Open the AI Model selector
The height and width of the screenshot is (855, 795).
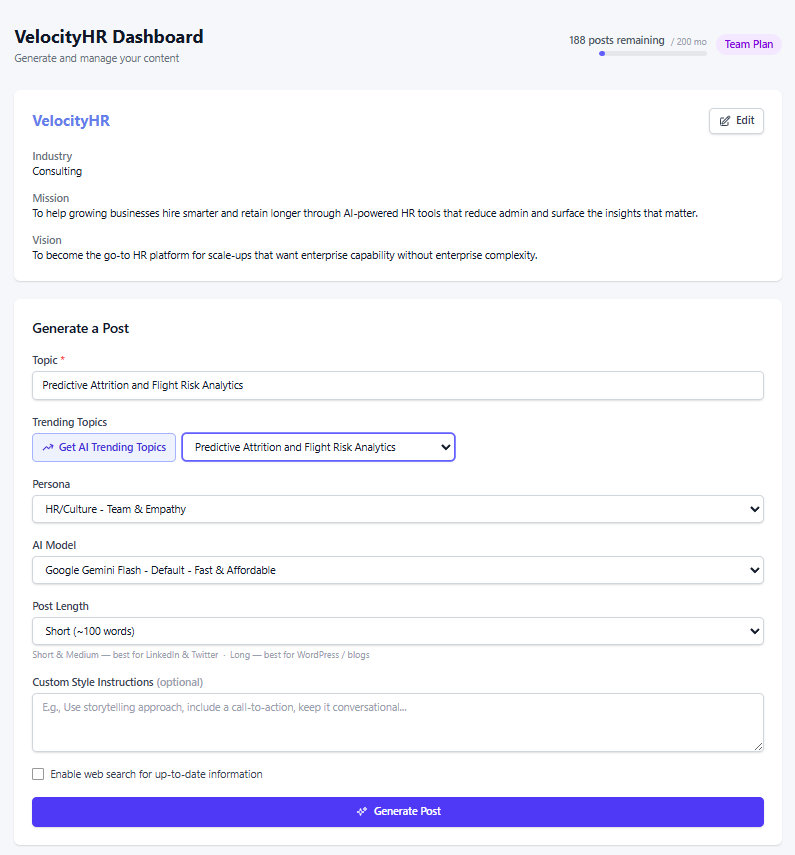click(397, 570)
